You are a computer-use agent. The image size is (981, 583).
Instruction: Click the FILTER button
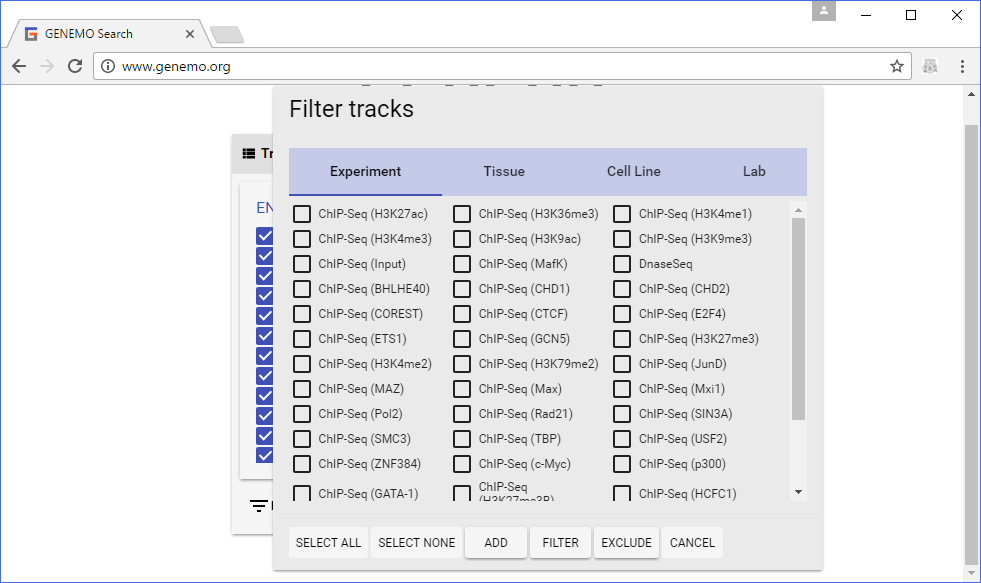coord(560,543)
